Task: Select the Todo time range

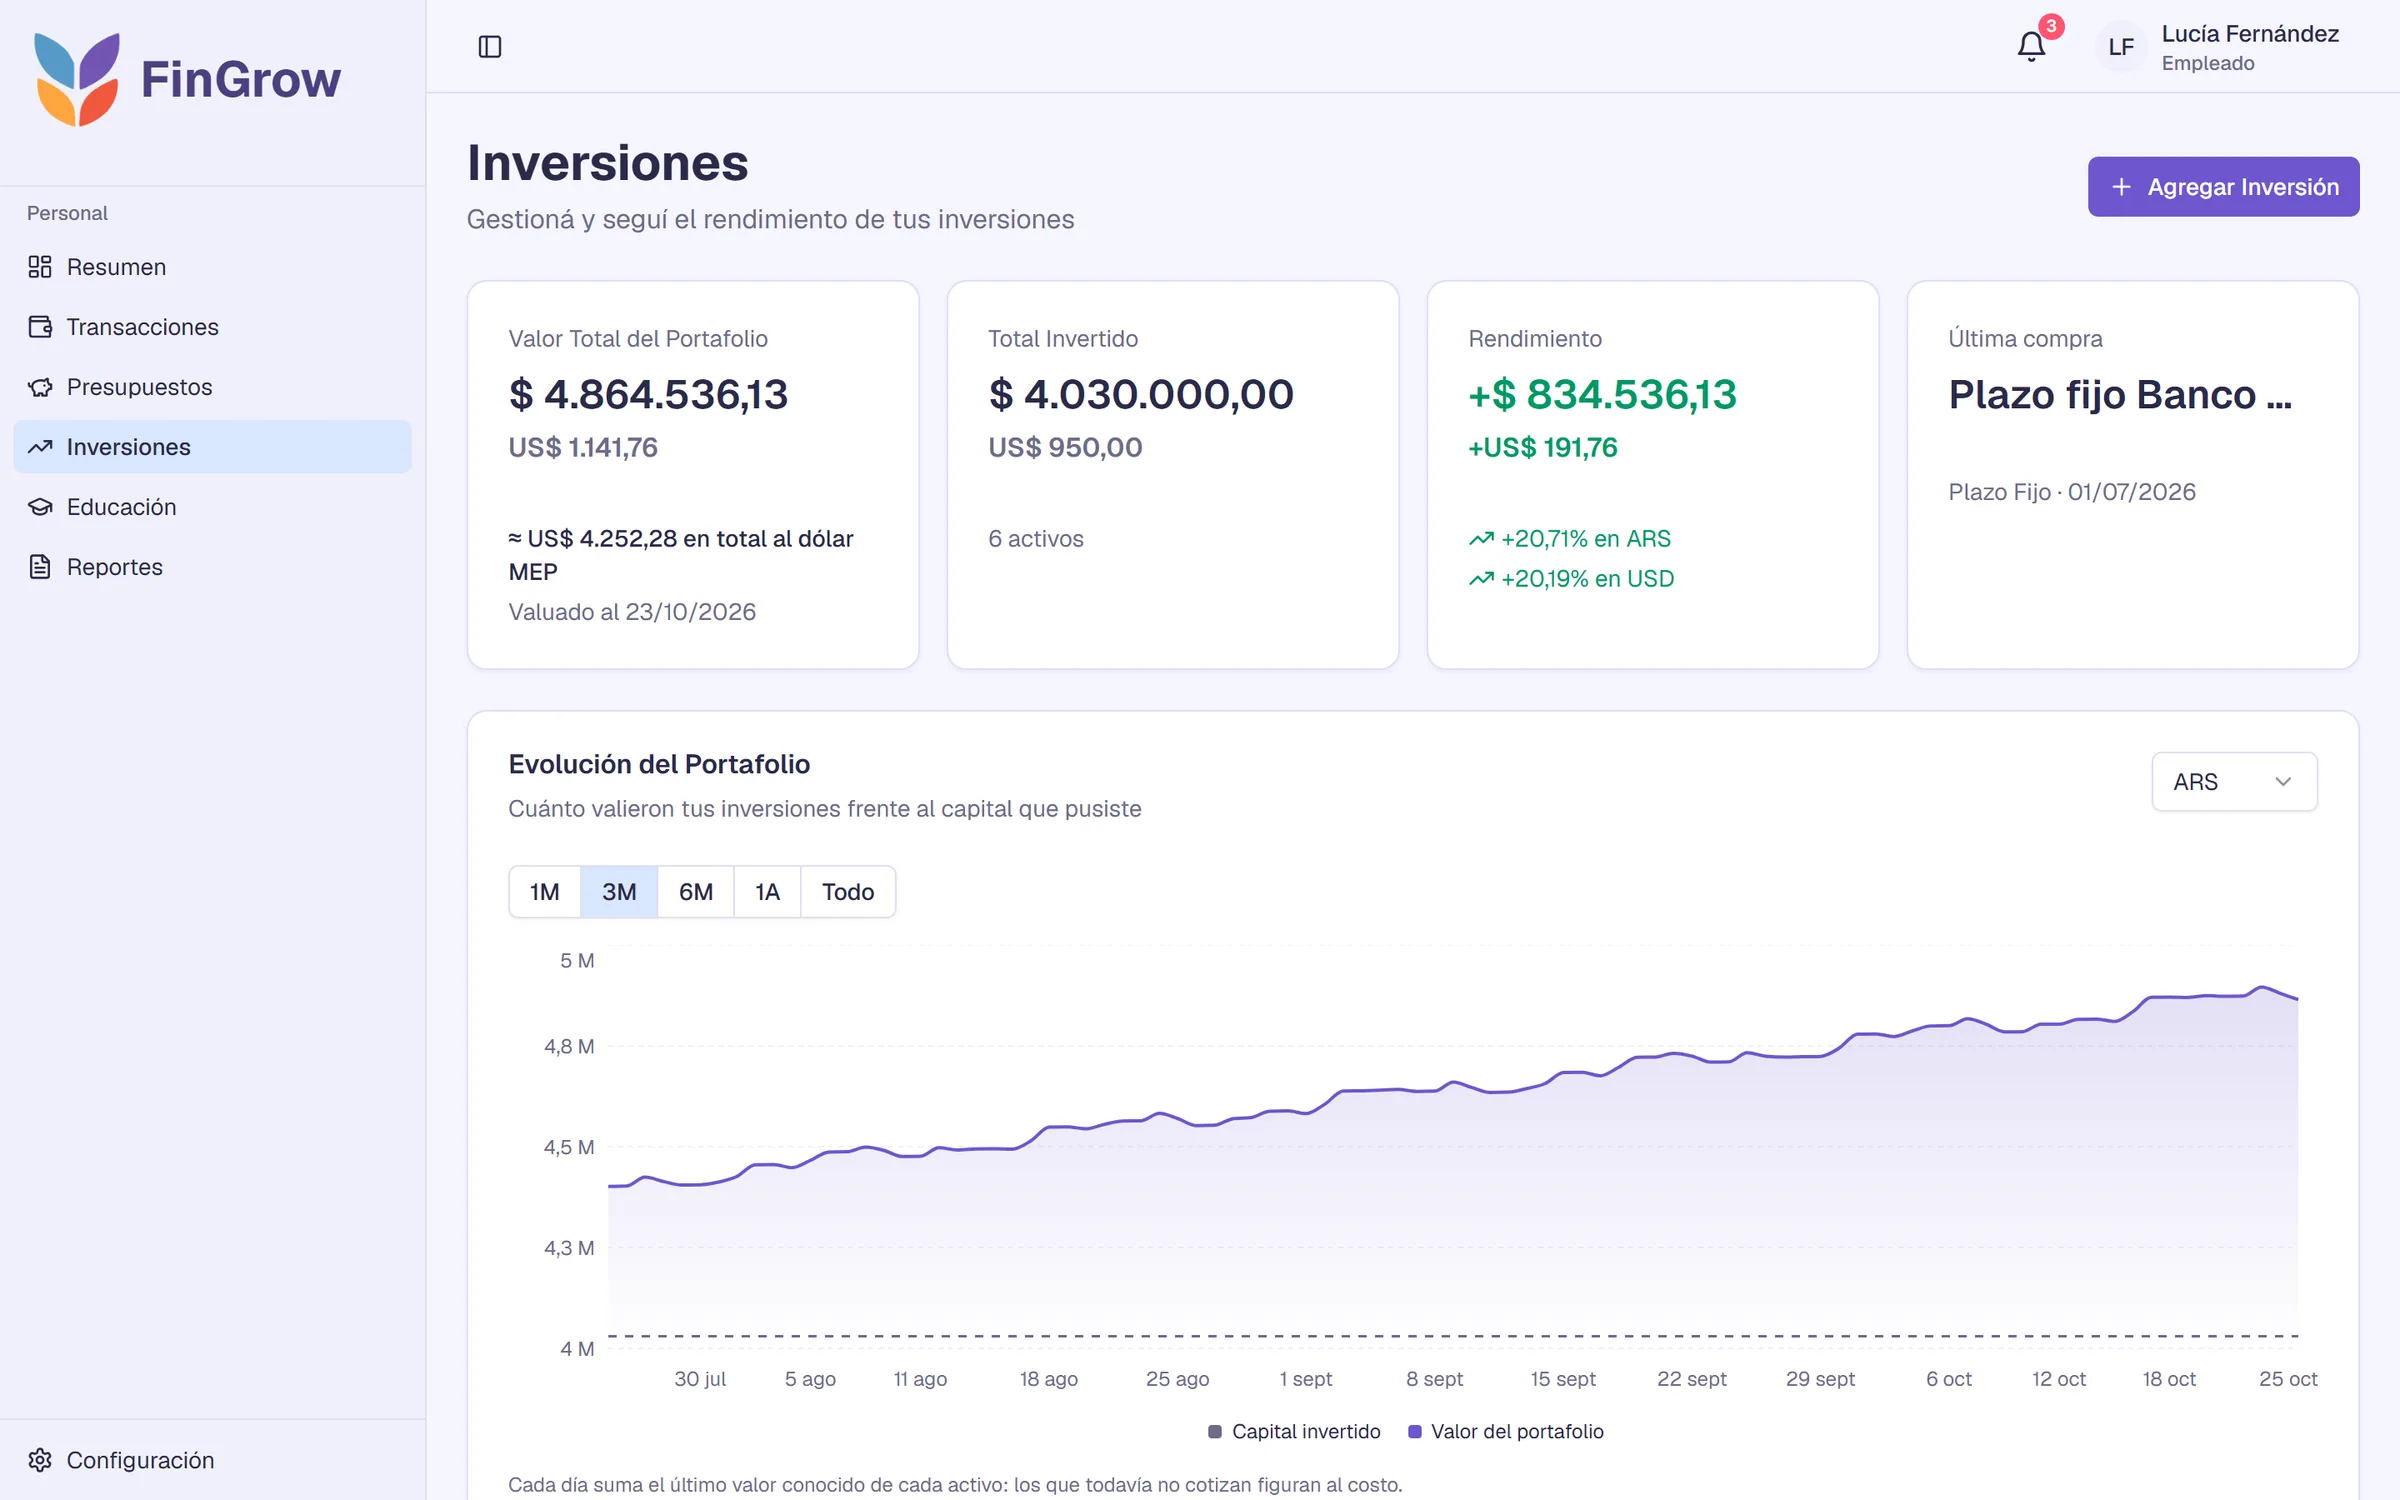Action: tap(848, 892)
